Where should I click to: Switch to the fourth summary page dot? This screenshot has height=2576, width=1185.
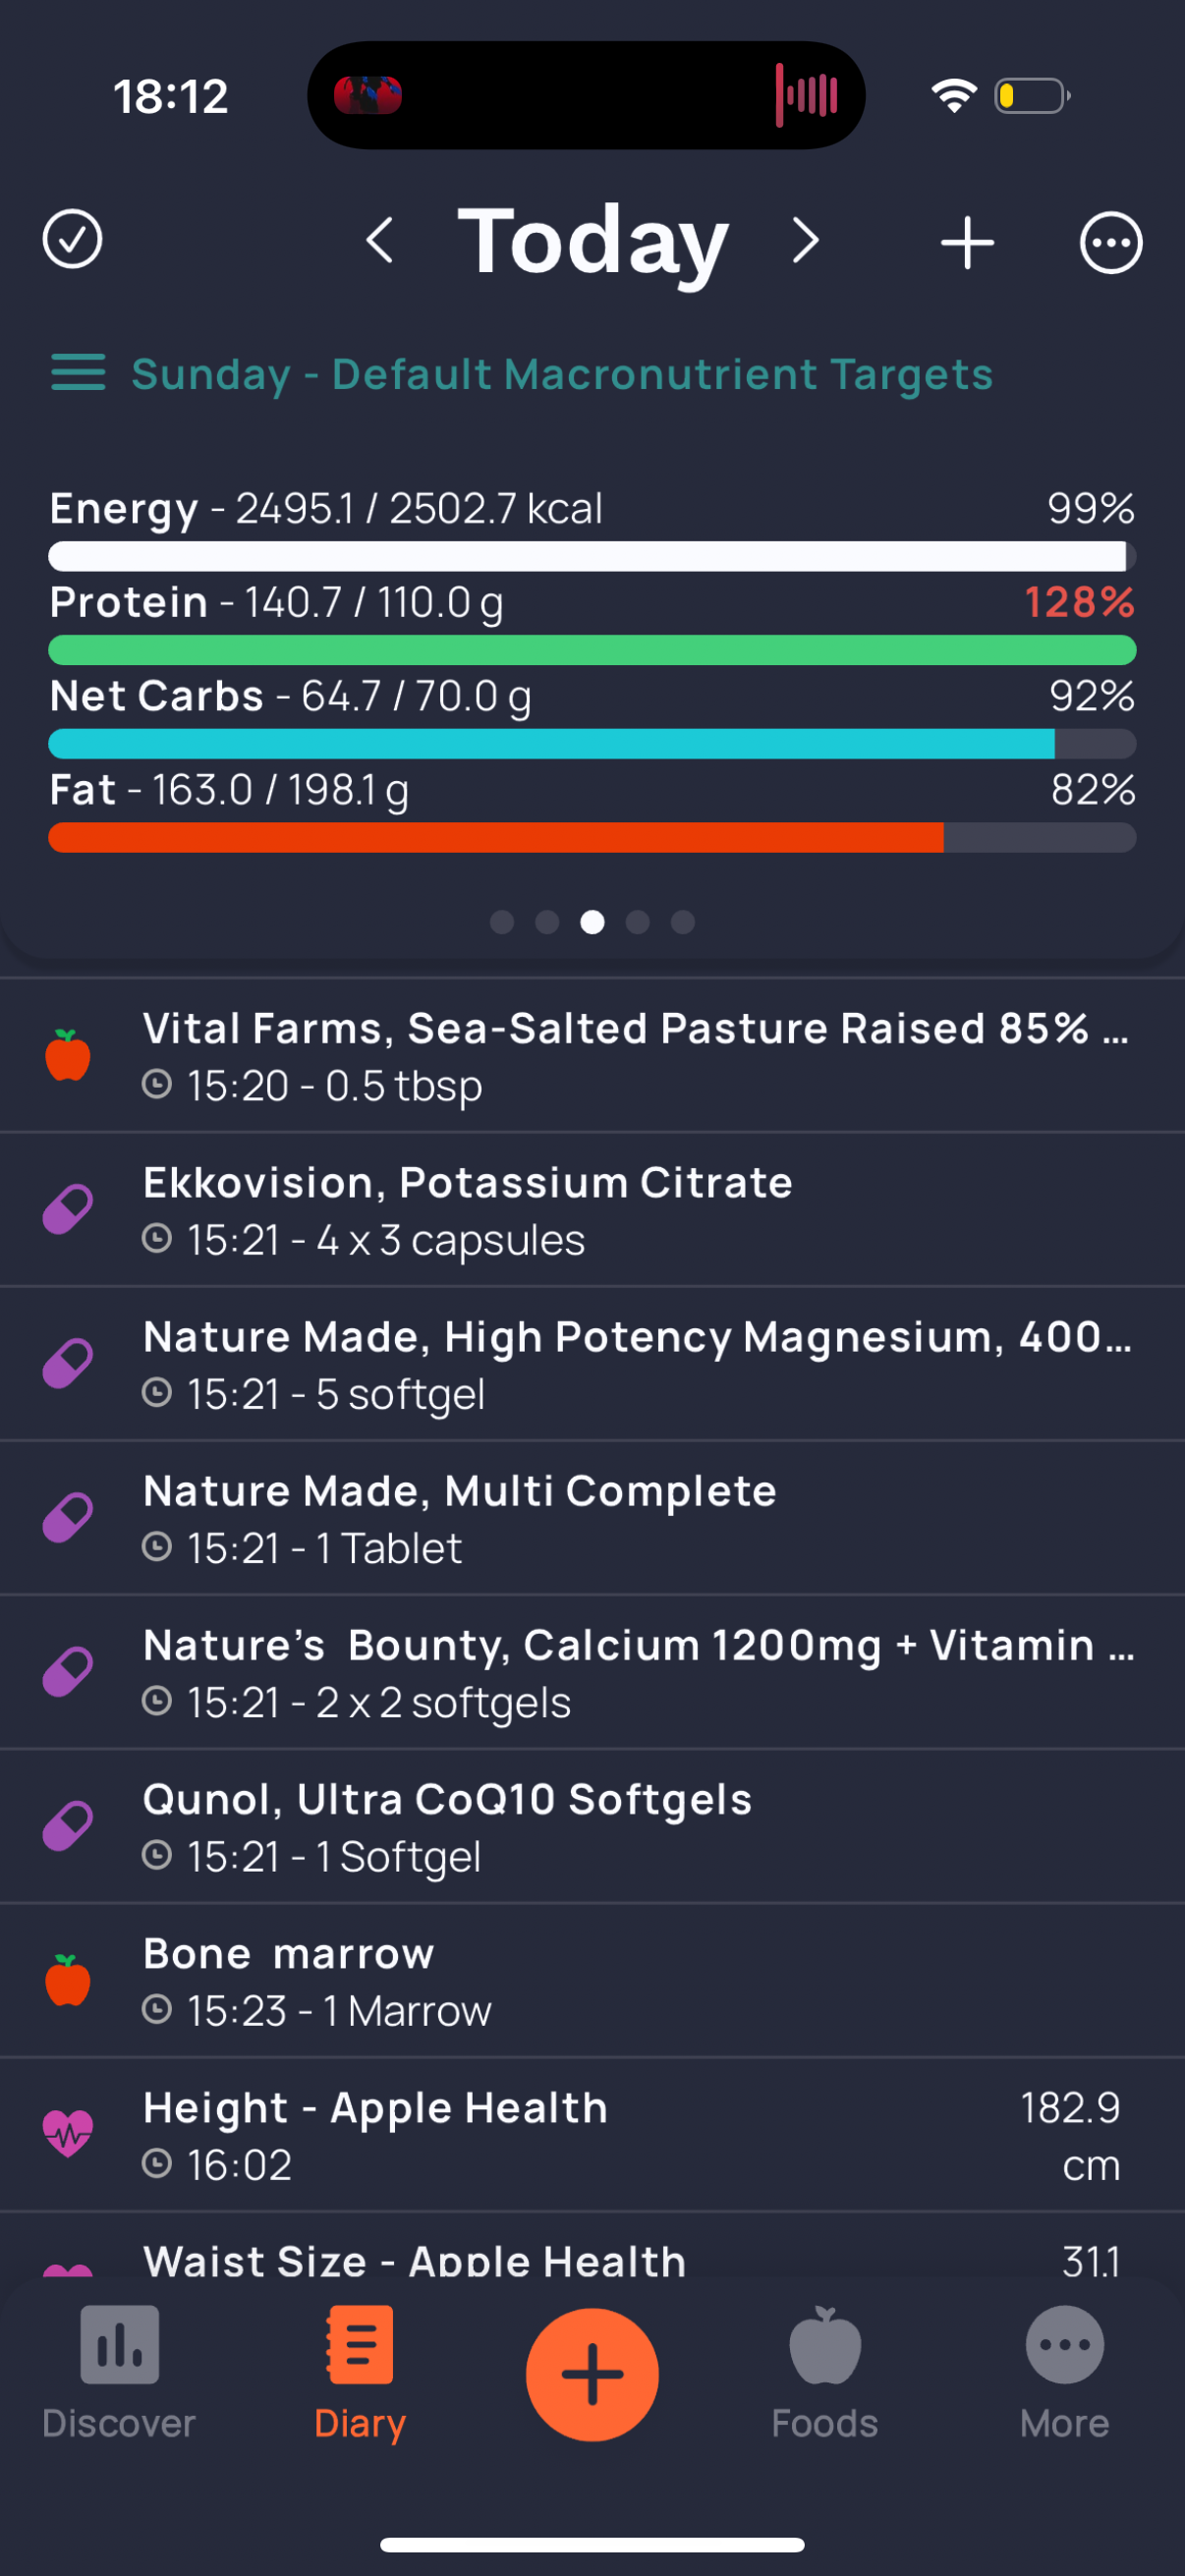coord(638,922)
